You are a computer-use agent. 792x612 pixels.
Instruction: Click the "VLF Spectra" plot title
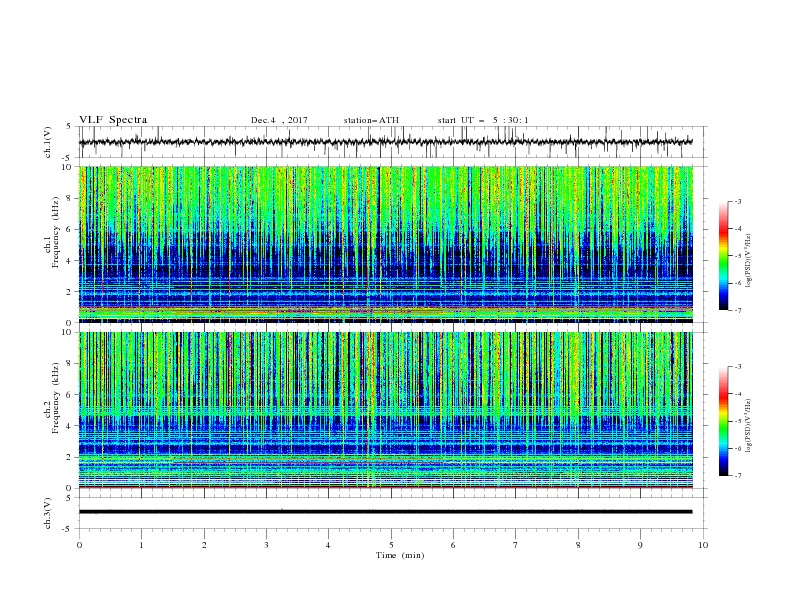click(113, 120)
